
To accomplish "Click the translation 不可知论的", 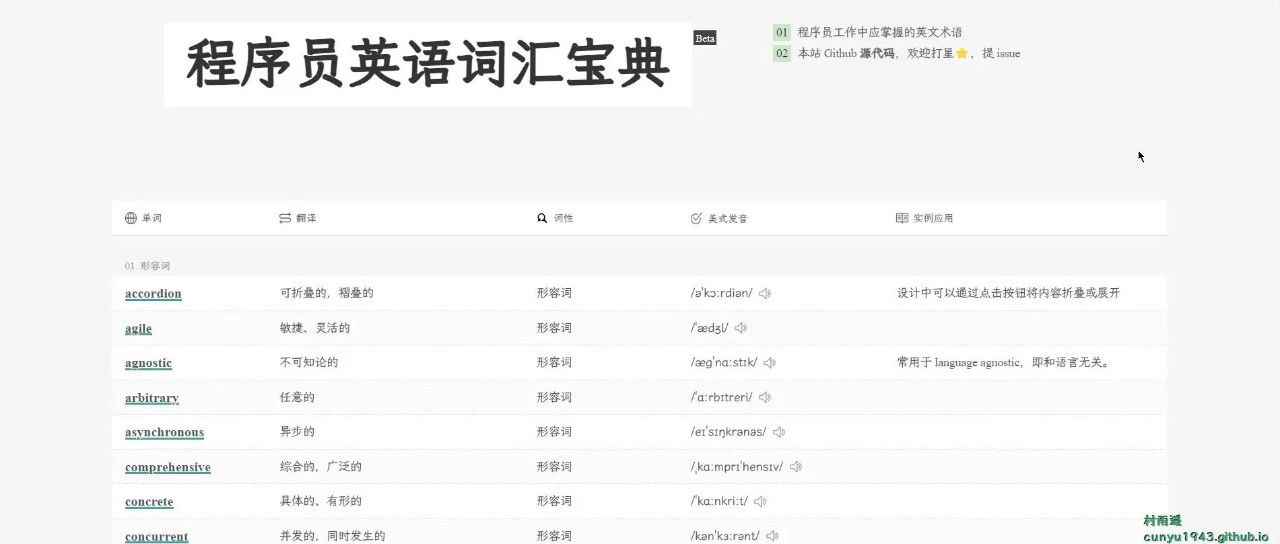I will click(x=308, y=362).
